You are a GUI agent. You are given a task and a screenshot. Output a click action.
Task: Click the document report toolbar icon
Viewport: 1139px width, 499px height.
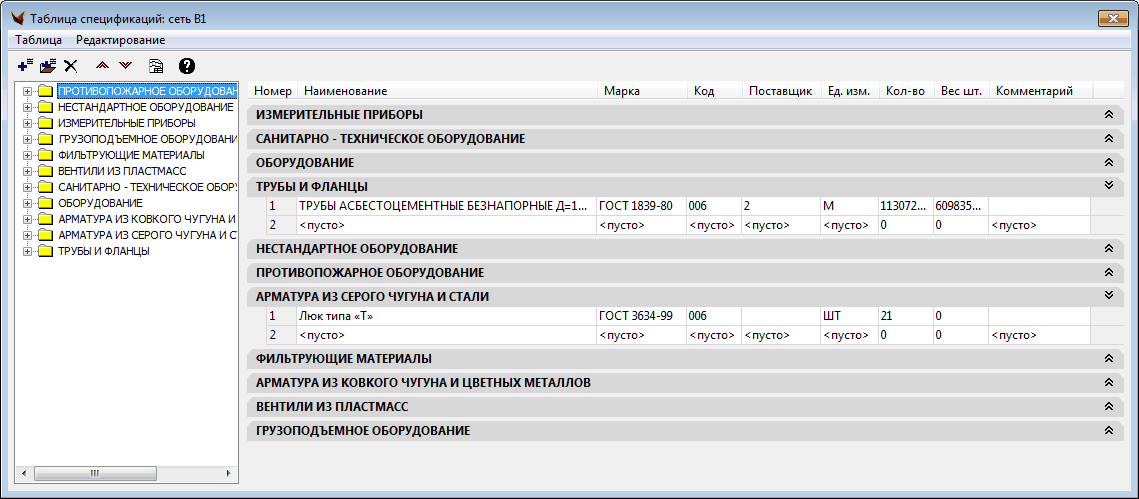[156, 66]
